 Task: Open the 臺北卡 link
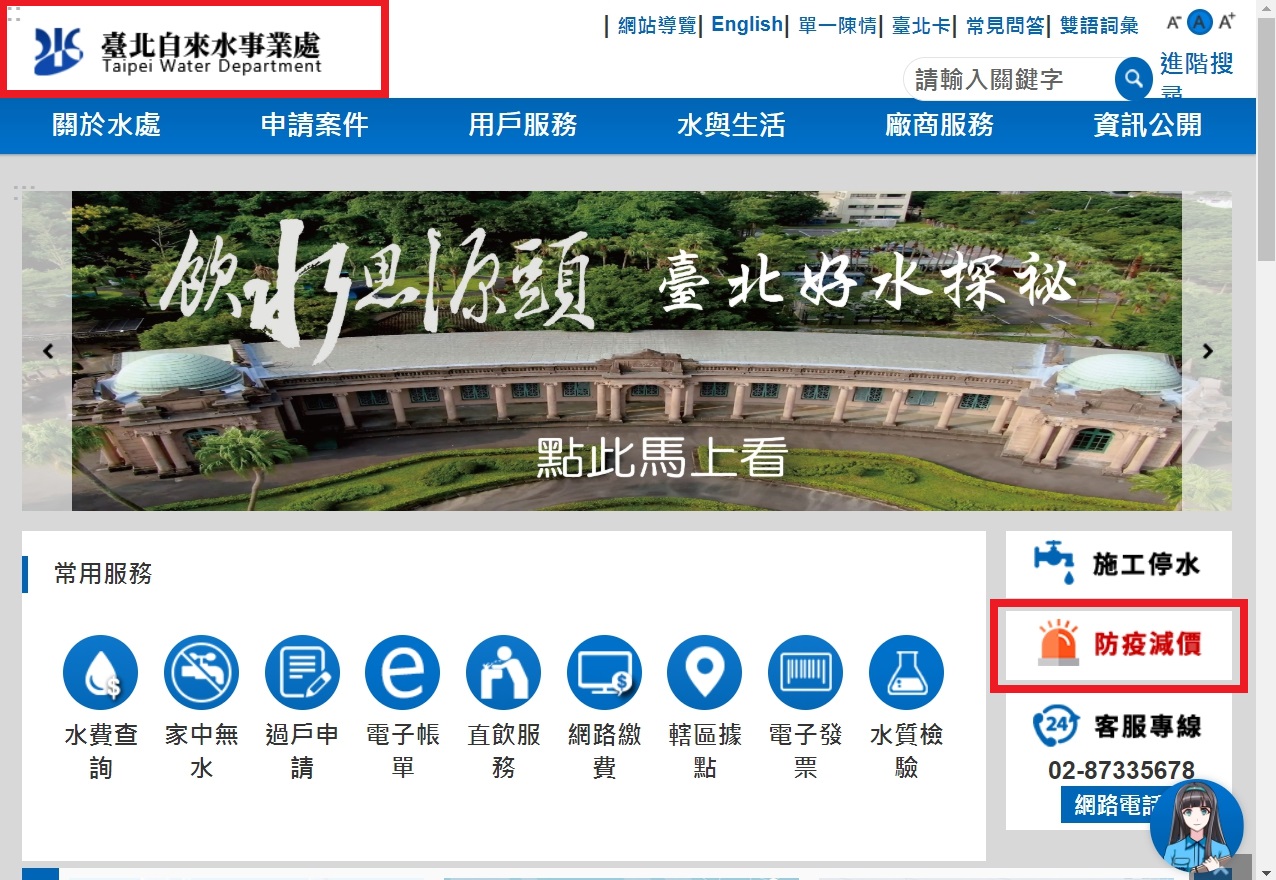[922, 26]
